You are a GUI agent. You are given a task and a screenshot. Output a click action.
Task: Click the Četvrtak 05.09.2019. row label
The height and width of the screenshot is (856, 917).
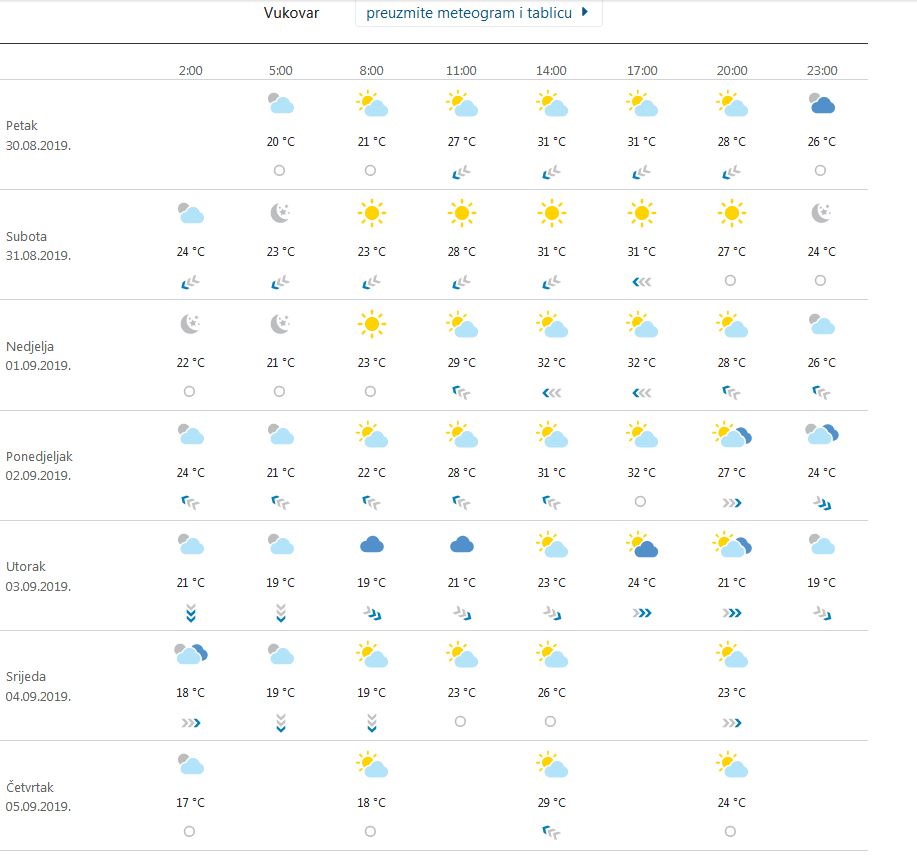39,796
